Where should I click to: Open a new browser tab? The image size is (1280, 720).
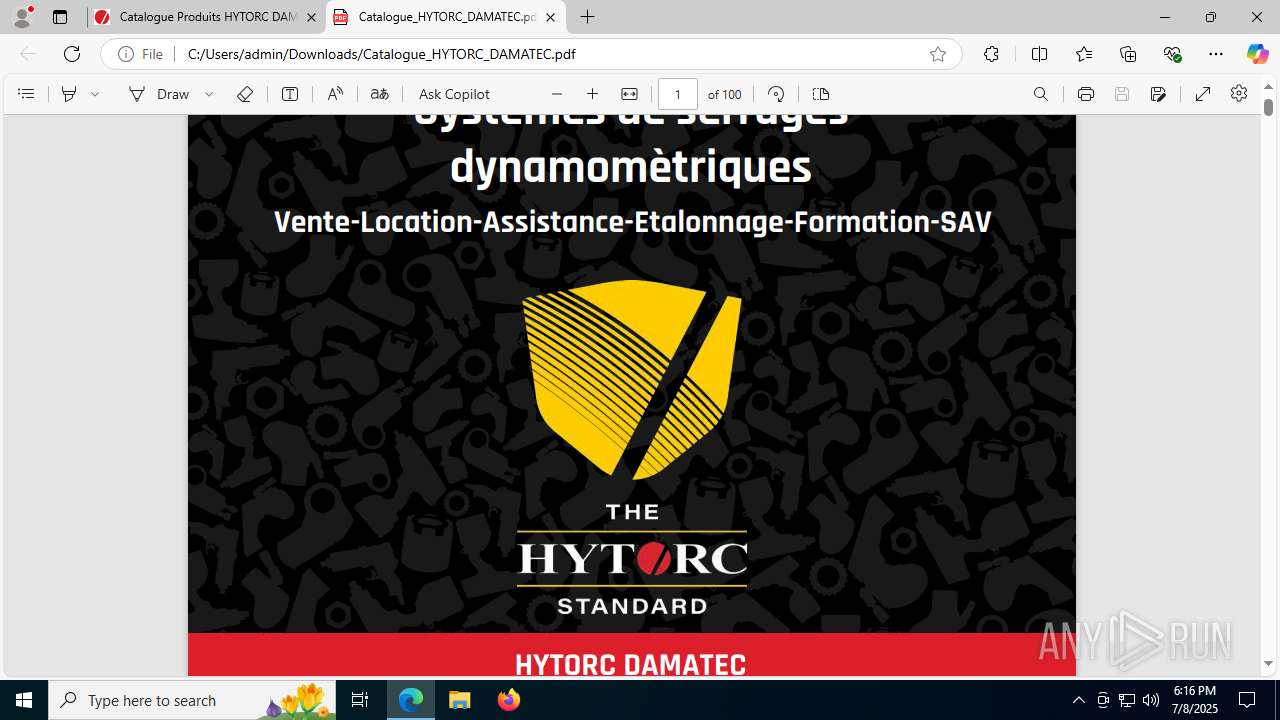coord(588,17)
